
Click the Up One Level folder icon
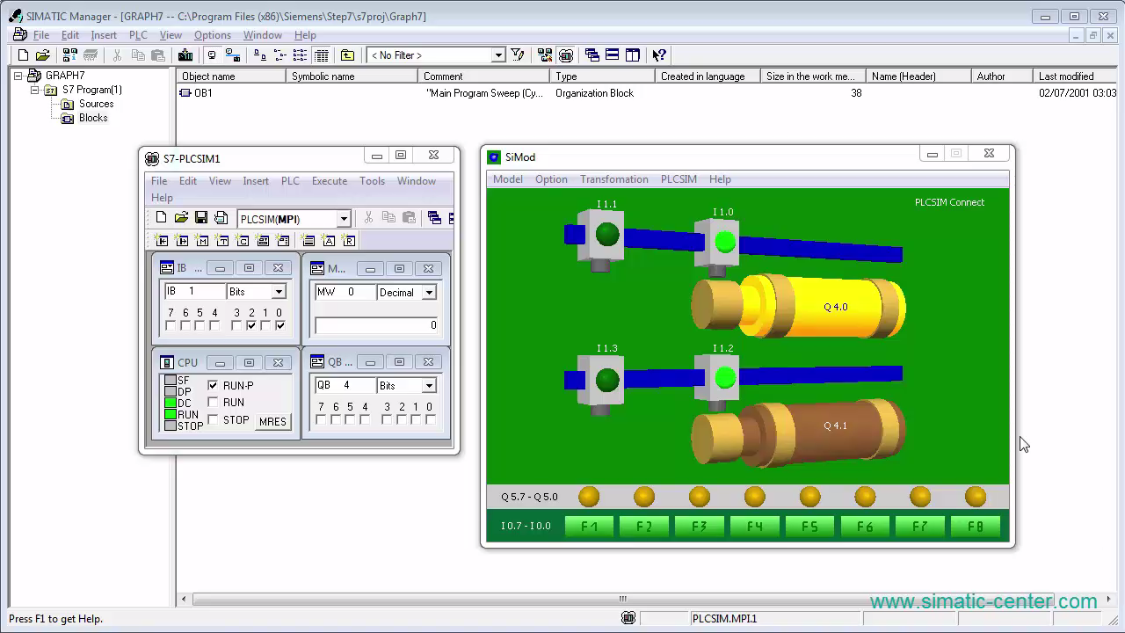coord(347,55)
